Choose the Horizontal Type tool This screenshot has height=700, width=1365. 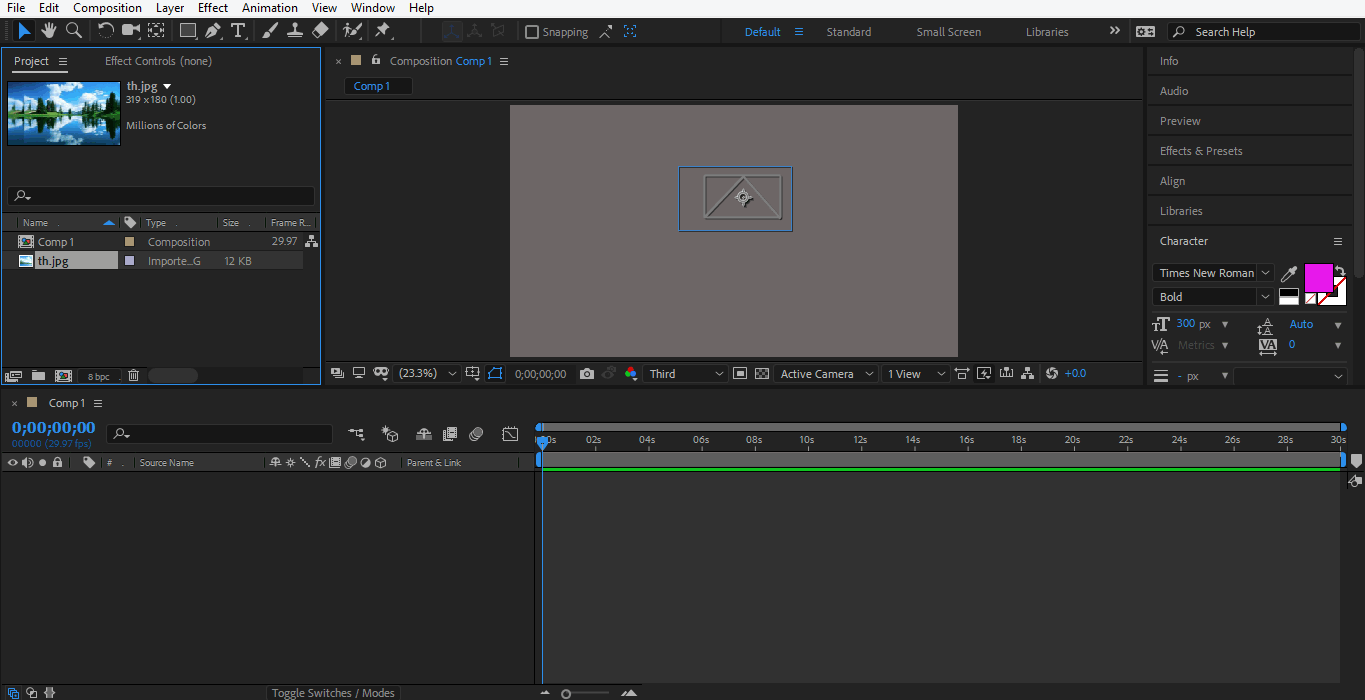[x=238, y=31]
